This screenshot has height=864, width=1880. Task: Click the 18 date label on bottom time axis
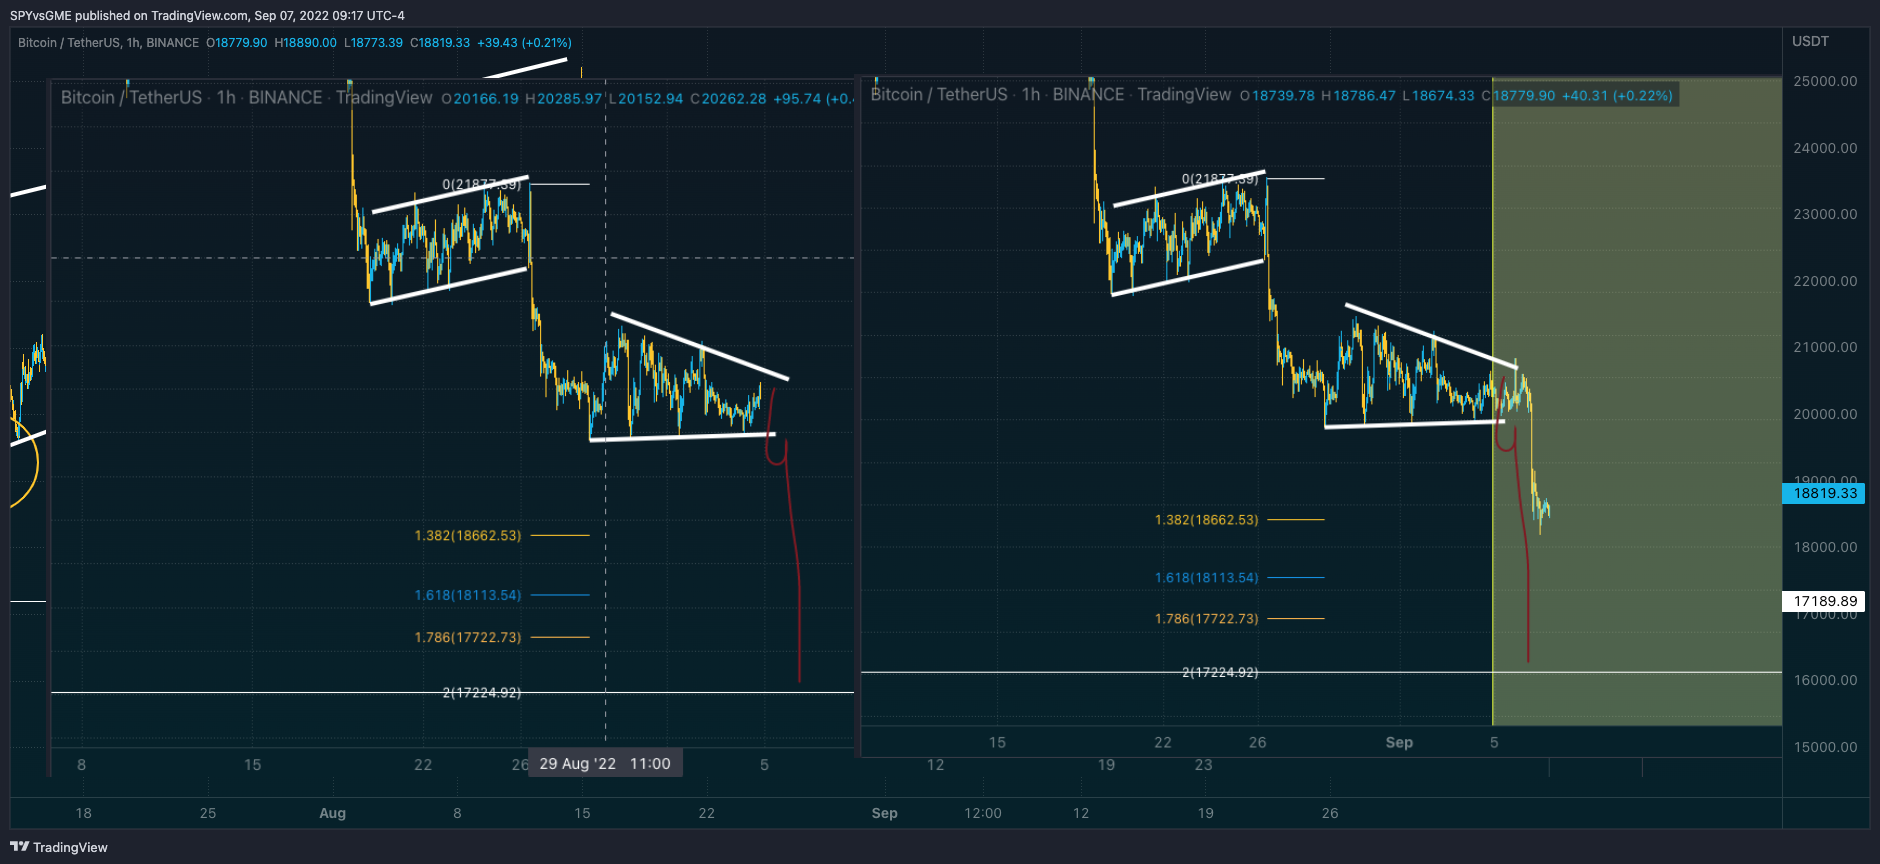point(83,813)
